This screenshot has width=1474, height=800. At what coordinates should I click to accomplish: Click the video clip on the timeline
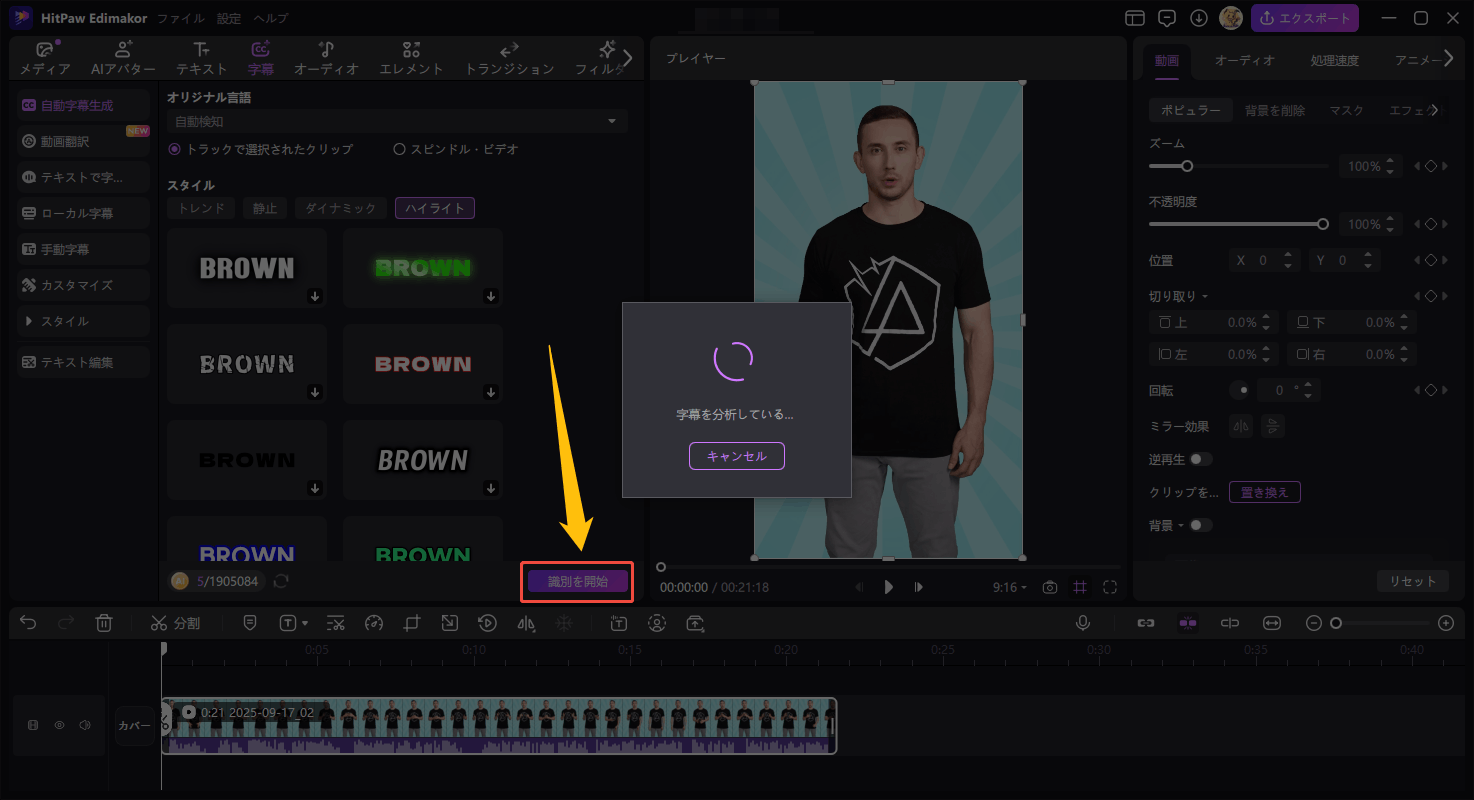click(498, 725)
